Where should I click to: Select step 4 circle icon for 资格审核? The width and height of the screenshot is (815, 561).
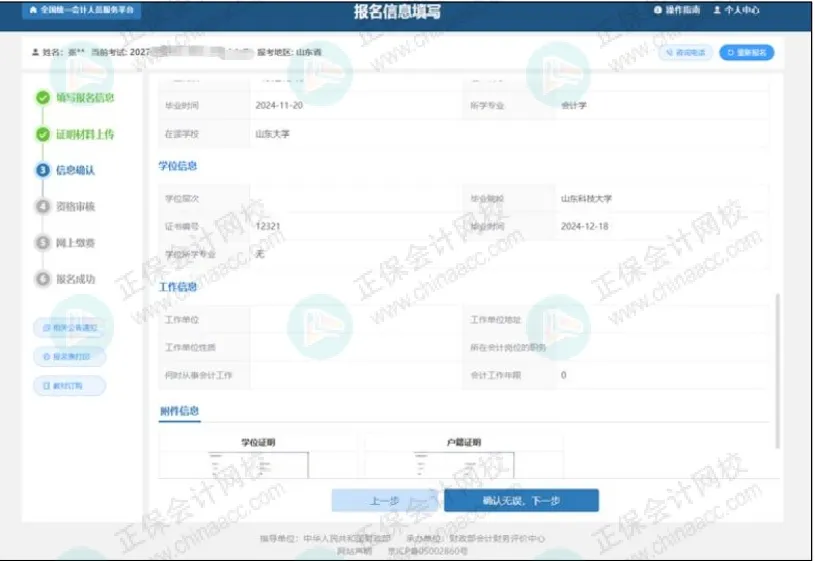coord(43,206)
